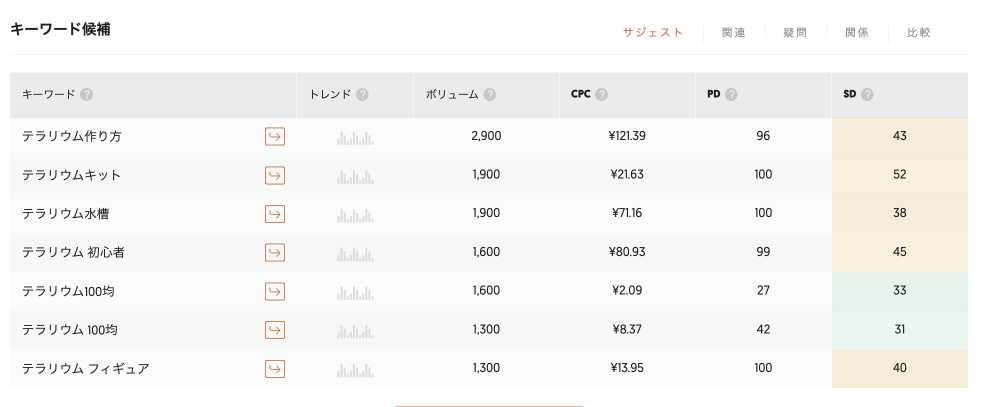Click help icon next to キーワード header

coord(87,95)
